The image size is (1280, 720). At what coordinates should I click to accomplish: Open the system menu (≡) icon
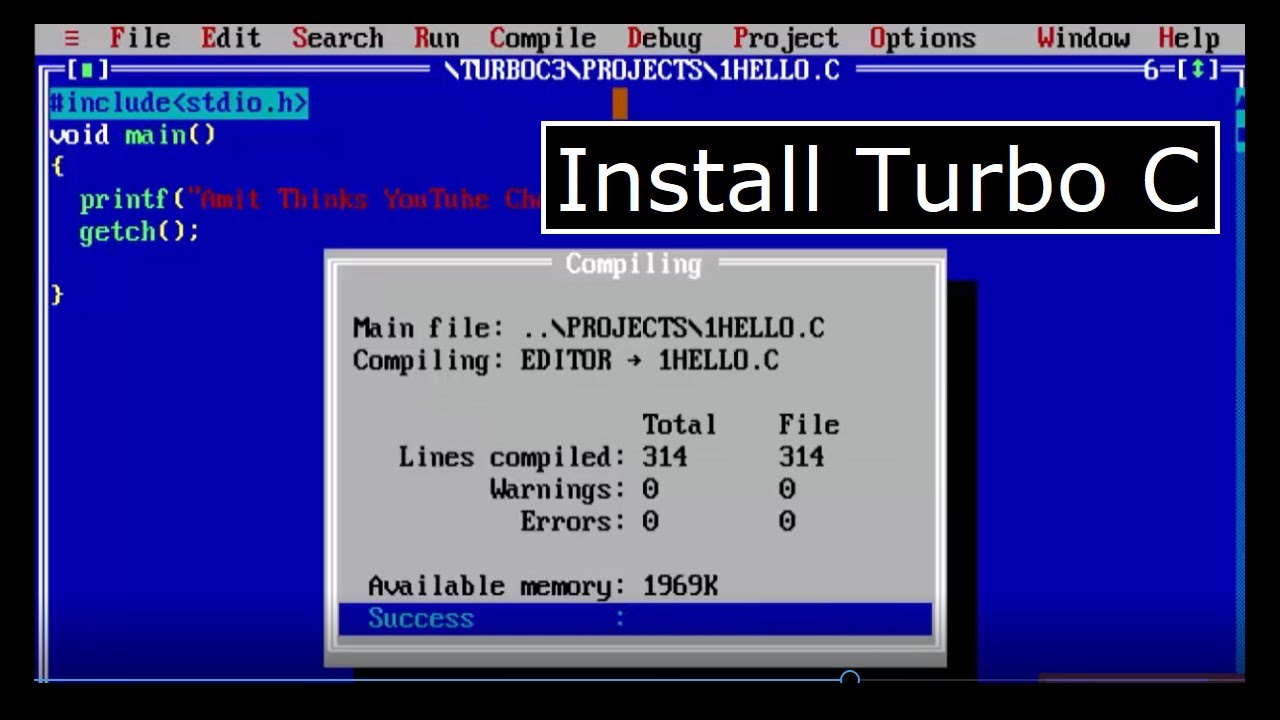pos(71,39)
